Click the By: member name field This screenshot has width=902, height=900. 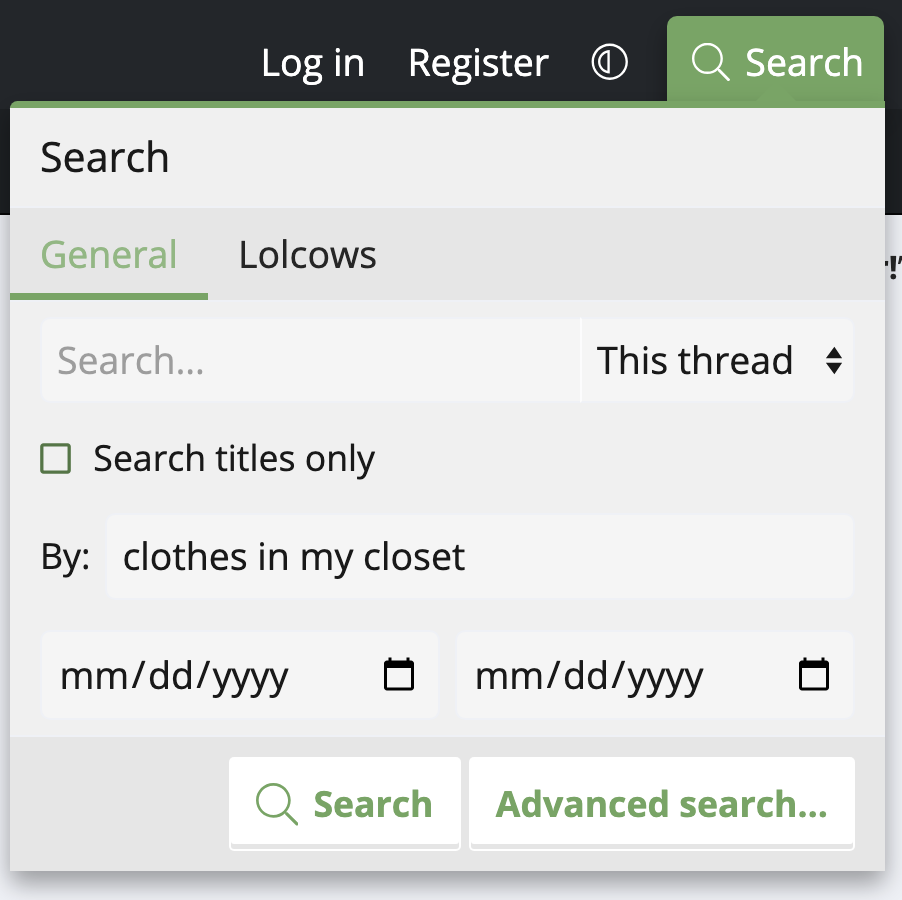point(479,557)
